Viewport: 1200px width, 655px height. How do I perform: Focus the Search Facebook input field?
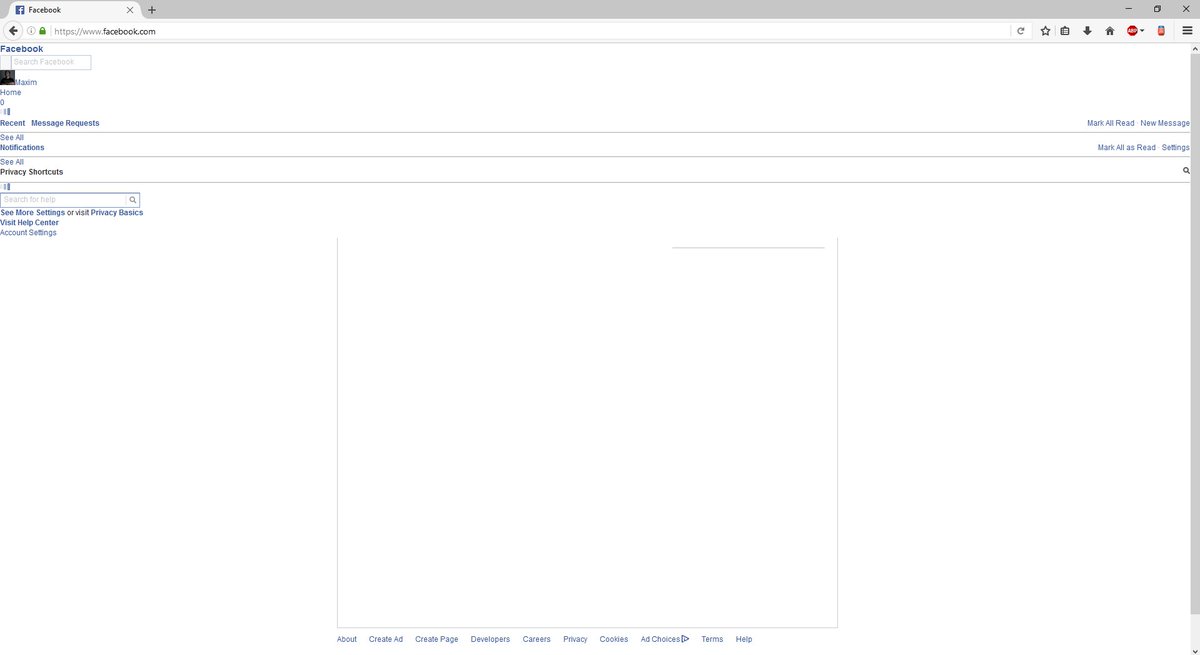(x=51, y=62)
